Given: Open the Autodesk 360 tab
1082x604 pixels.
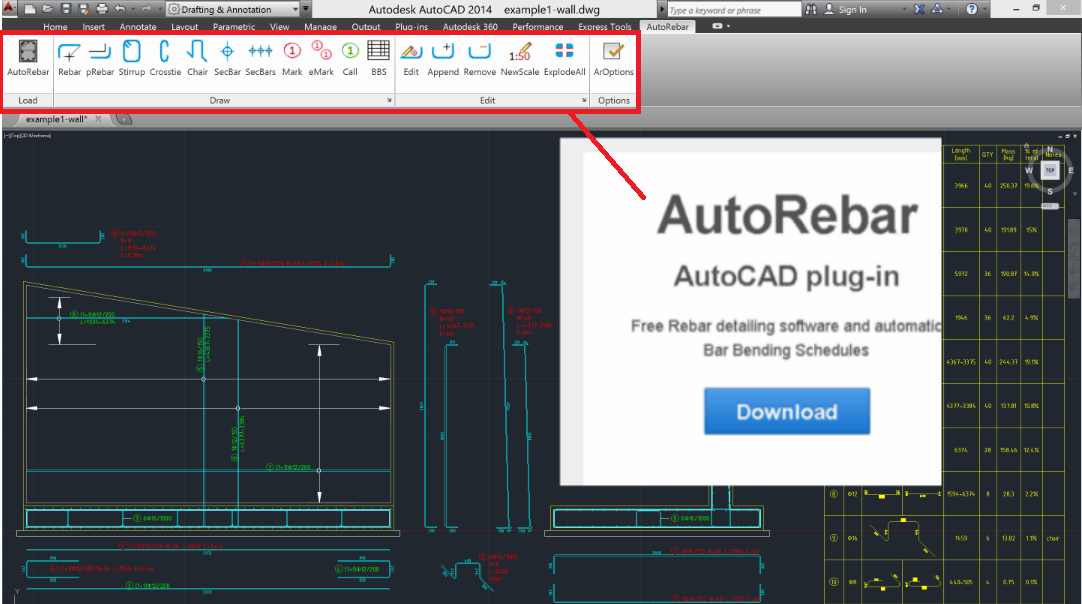Looking at the screenshot, I should 470,27.
